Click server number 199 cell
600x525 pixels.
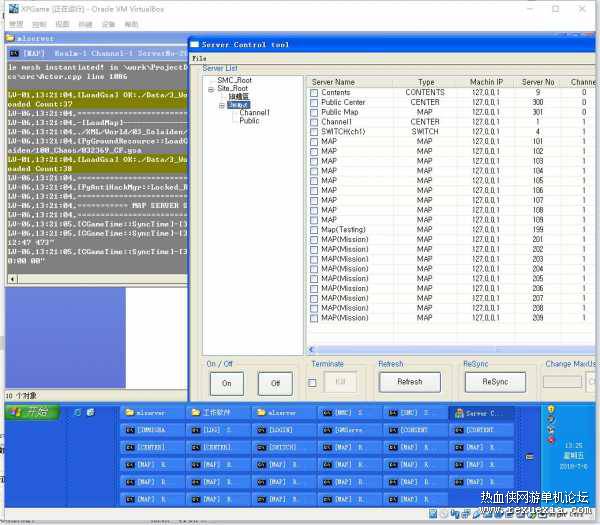[x=538, y=230]
